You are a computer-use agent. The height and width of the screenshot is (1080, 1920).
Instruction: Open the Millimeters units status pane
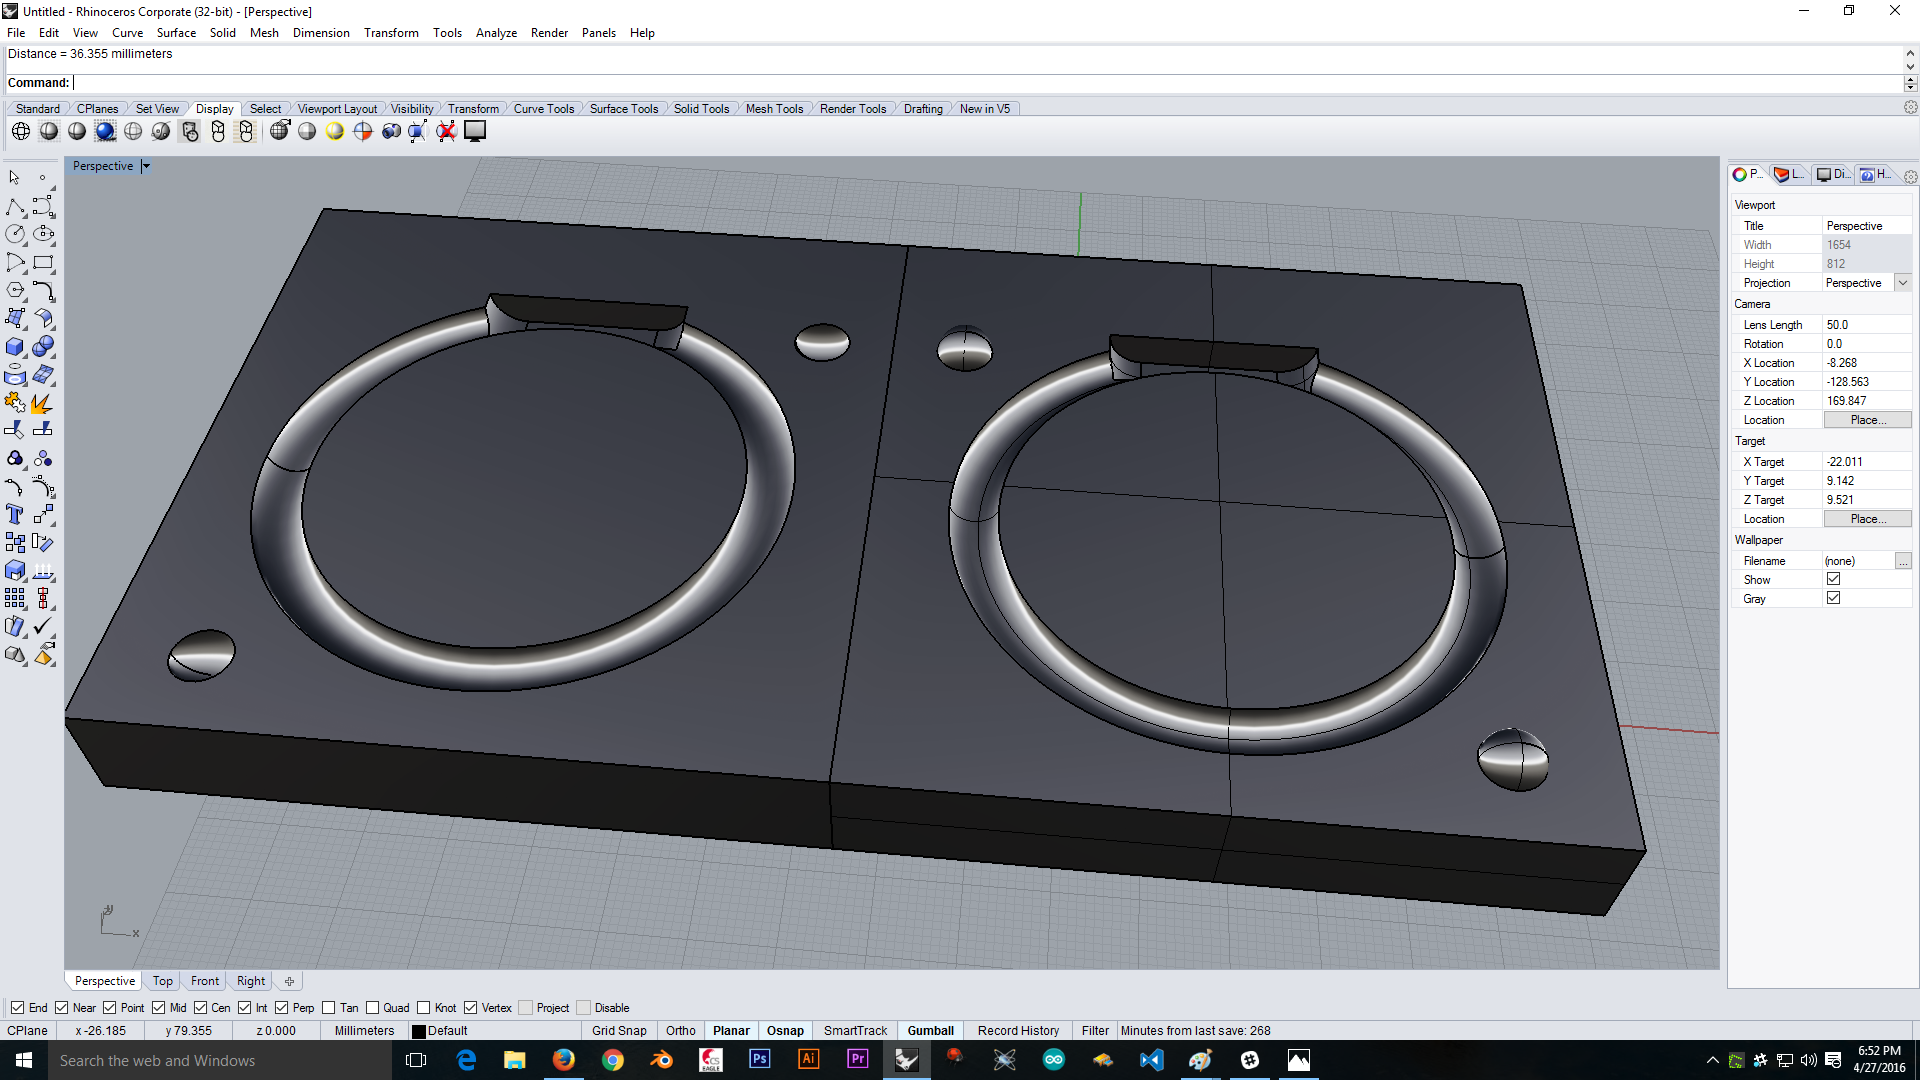[364, 1031]
